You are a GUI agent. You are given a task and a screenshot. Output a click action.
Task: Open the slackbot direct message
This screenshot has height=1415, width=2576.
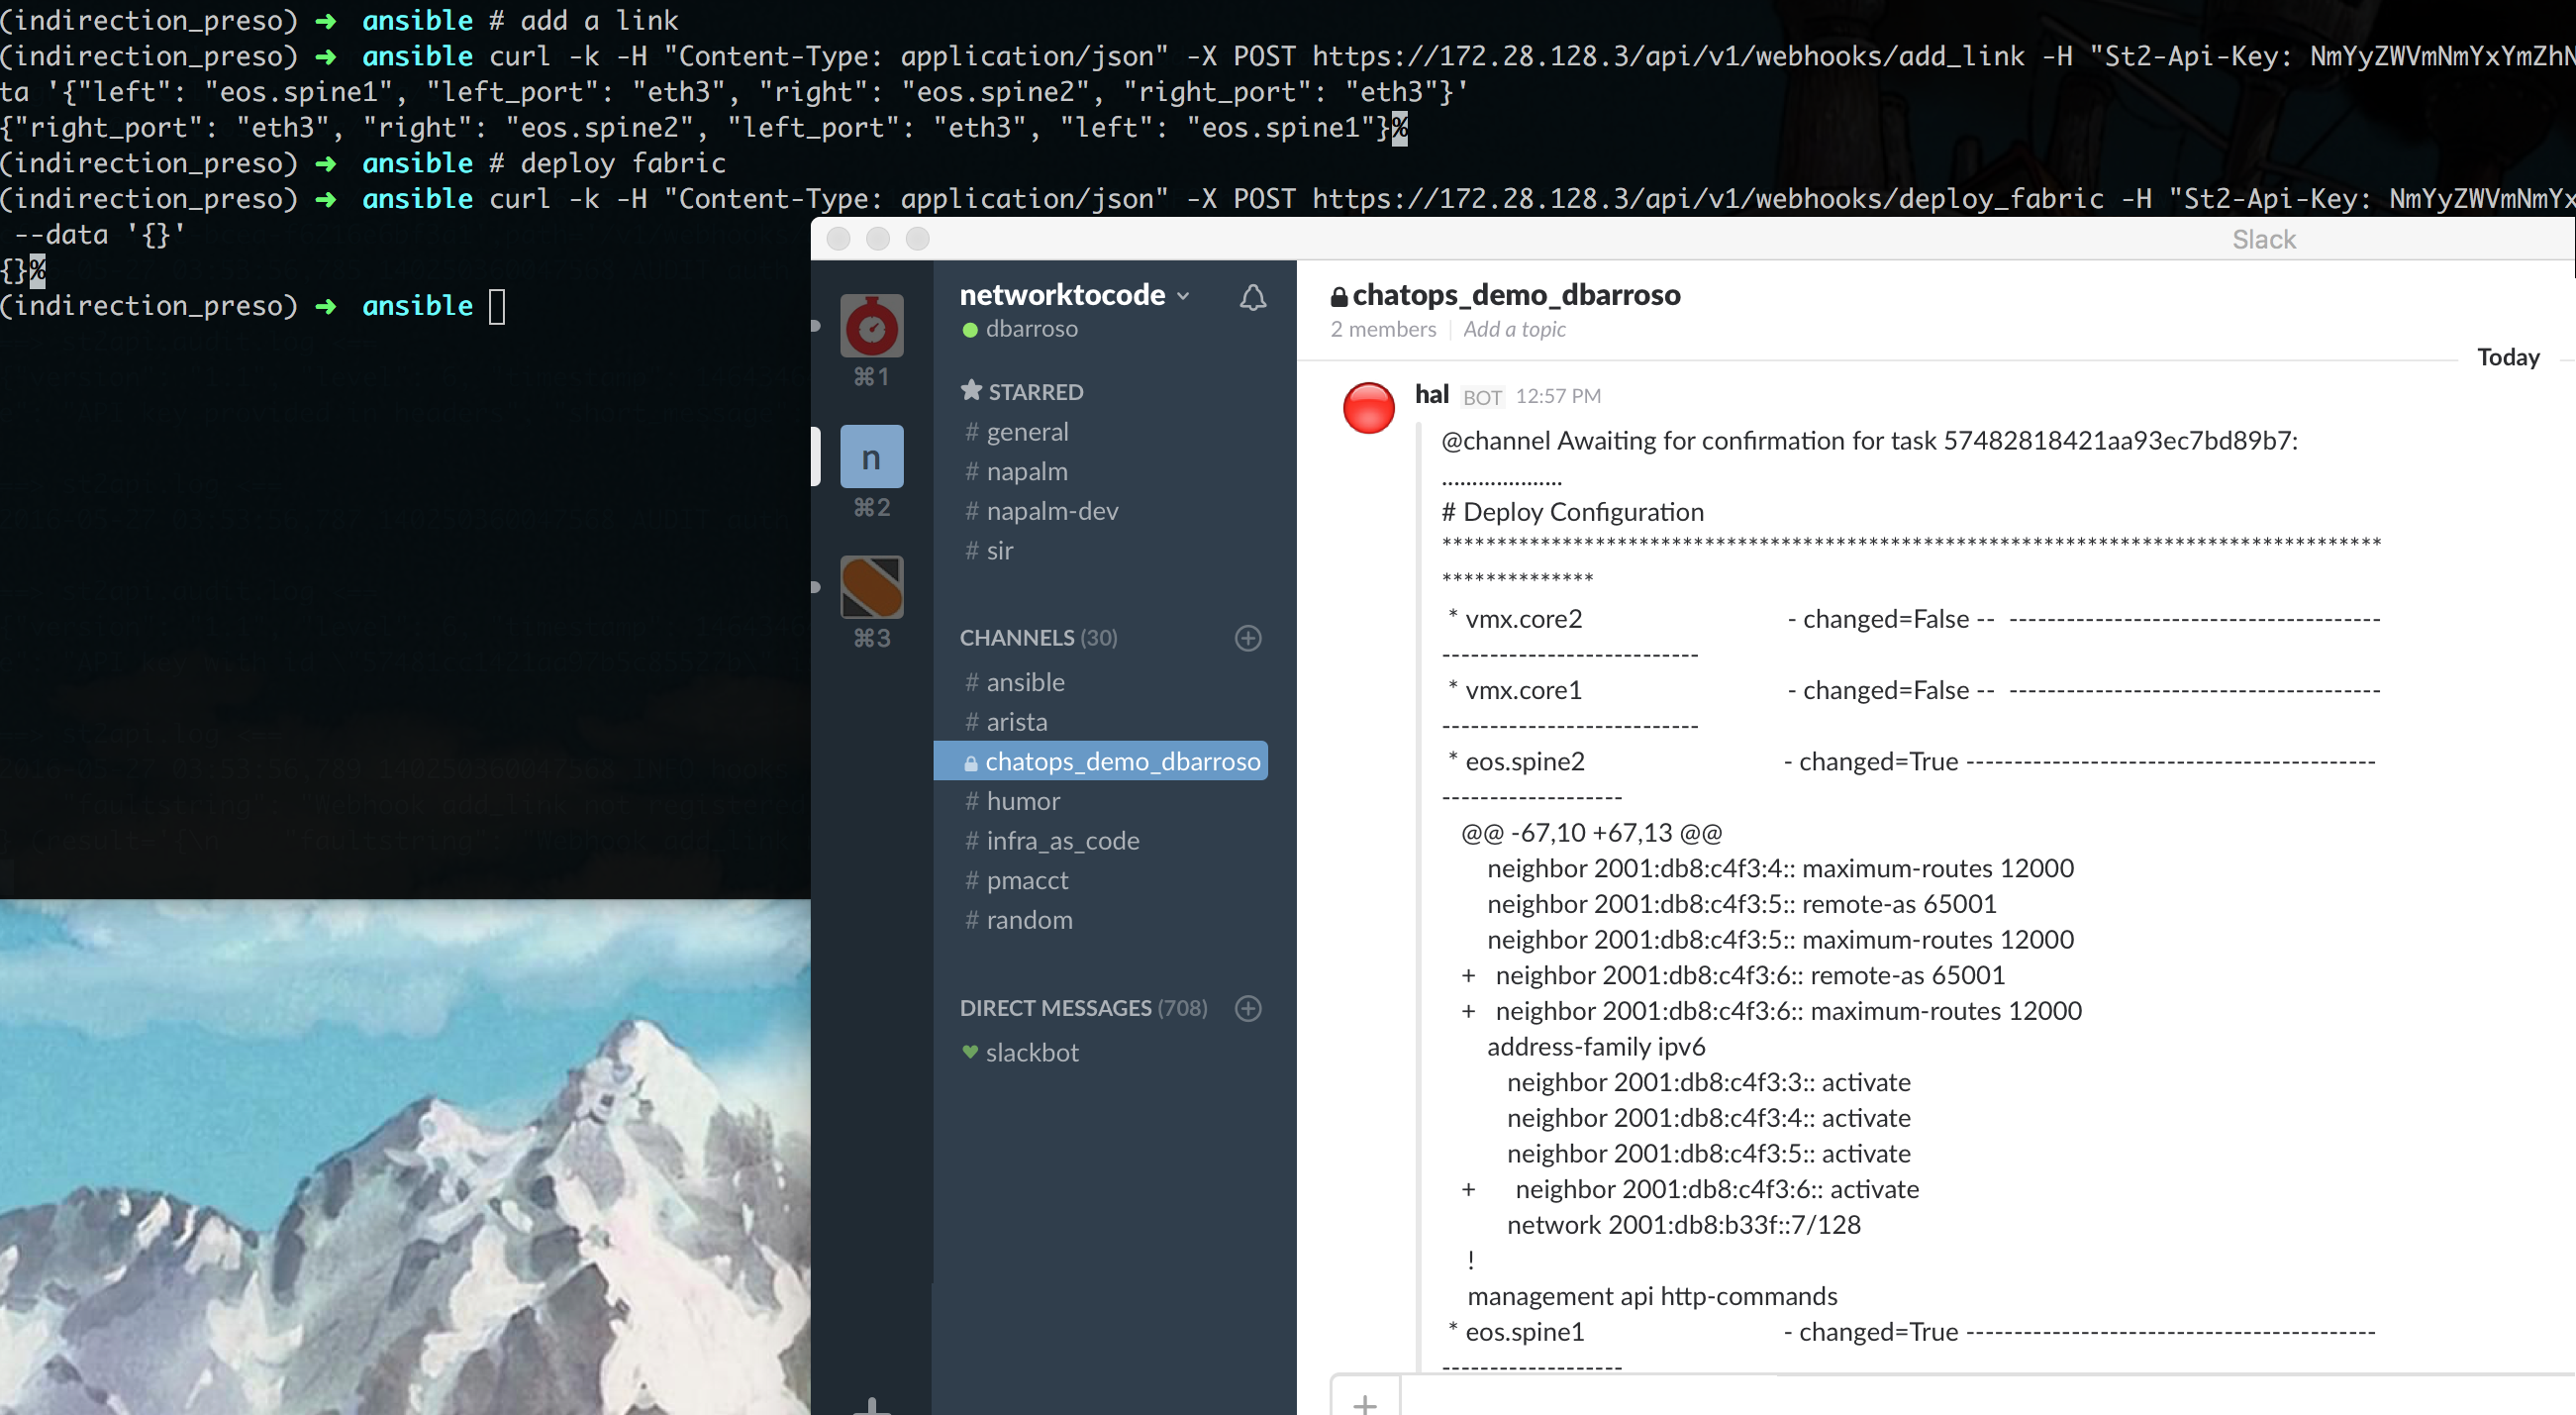tap(1020, 1052)
